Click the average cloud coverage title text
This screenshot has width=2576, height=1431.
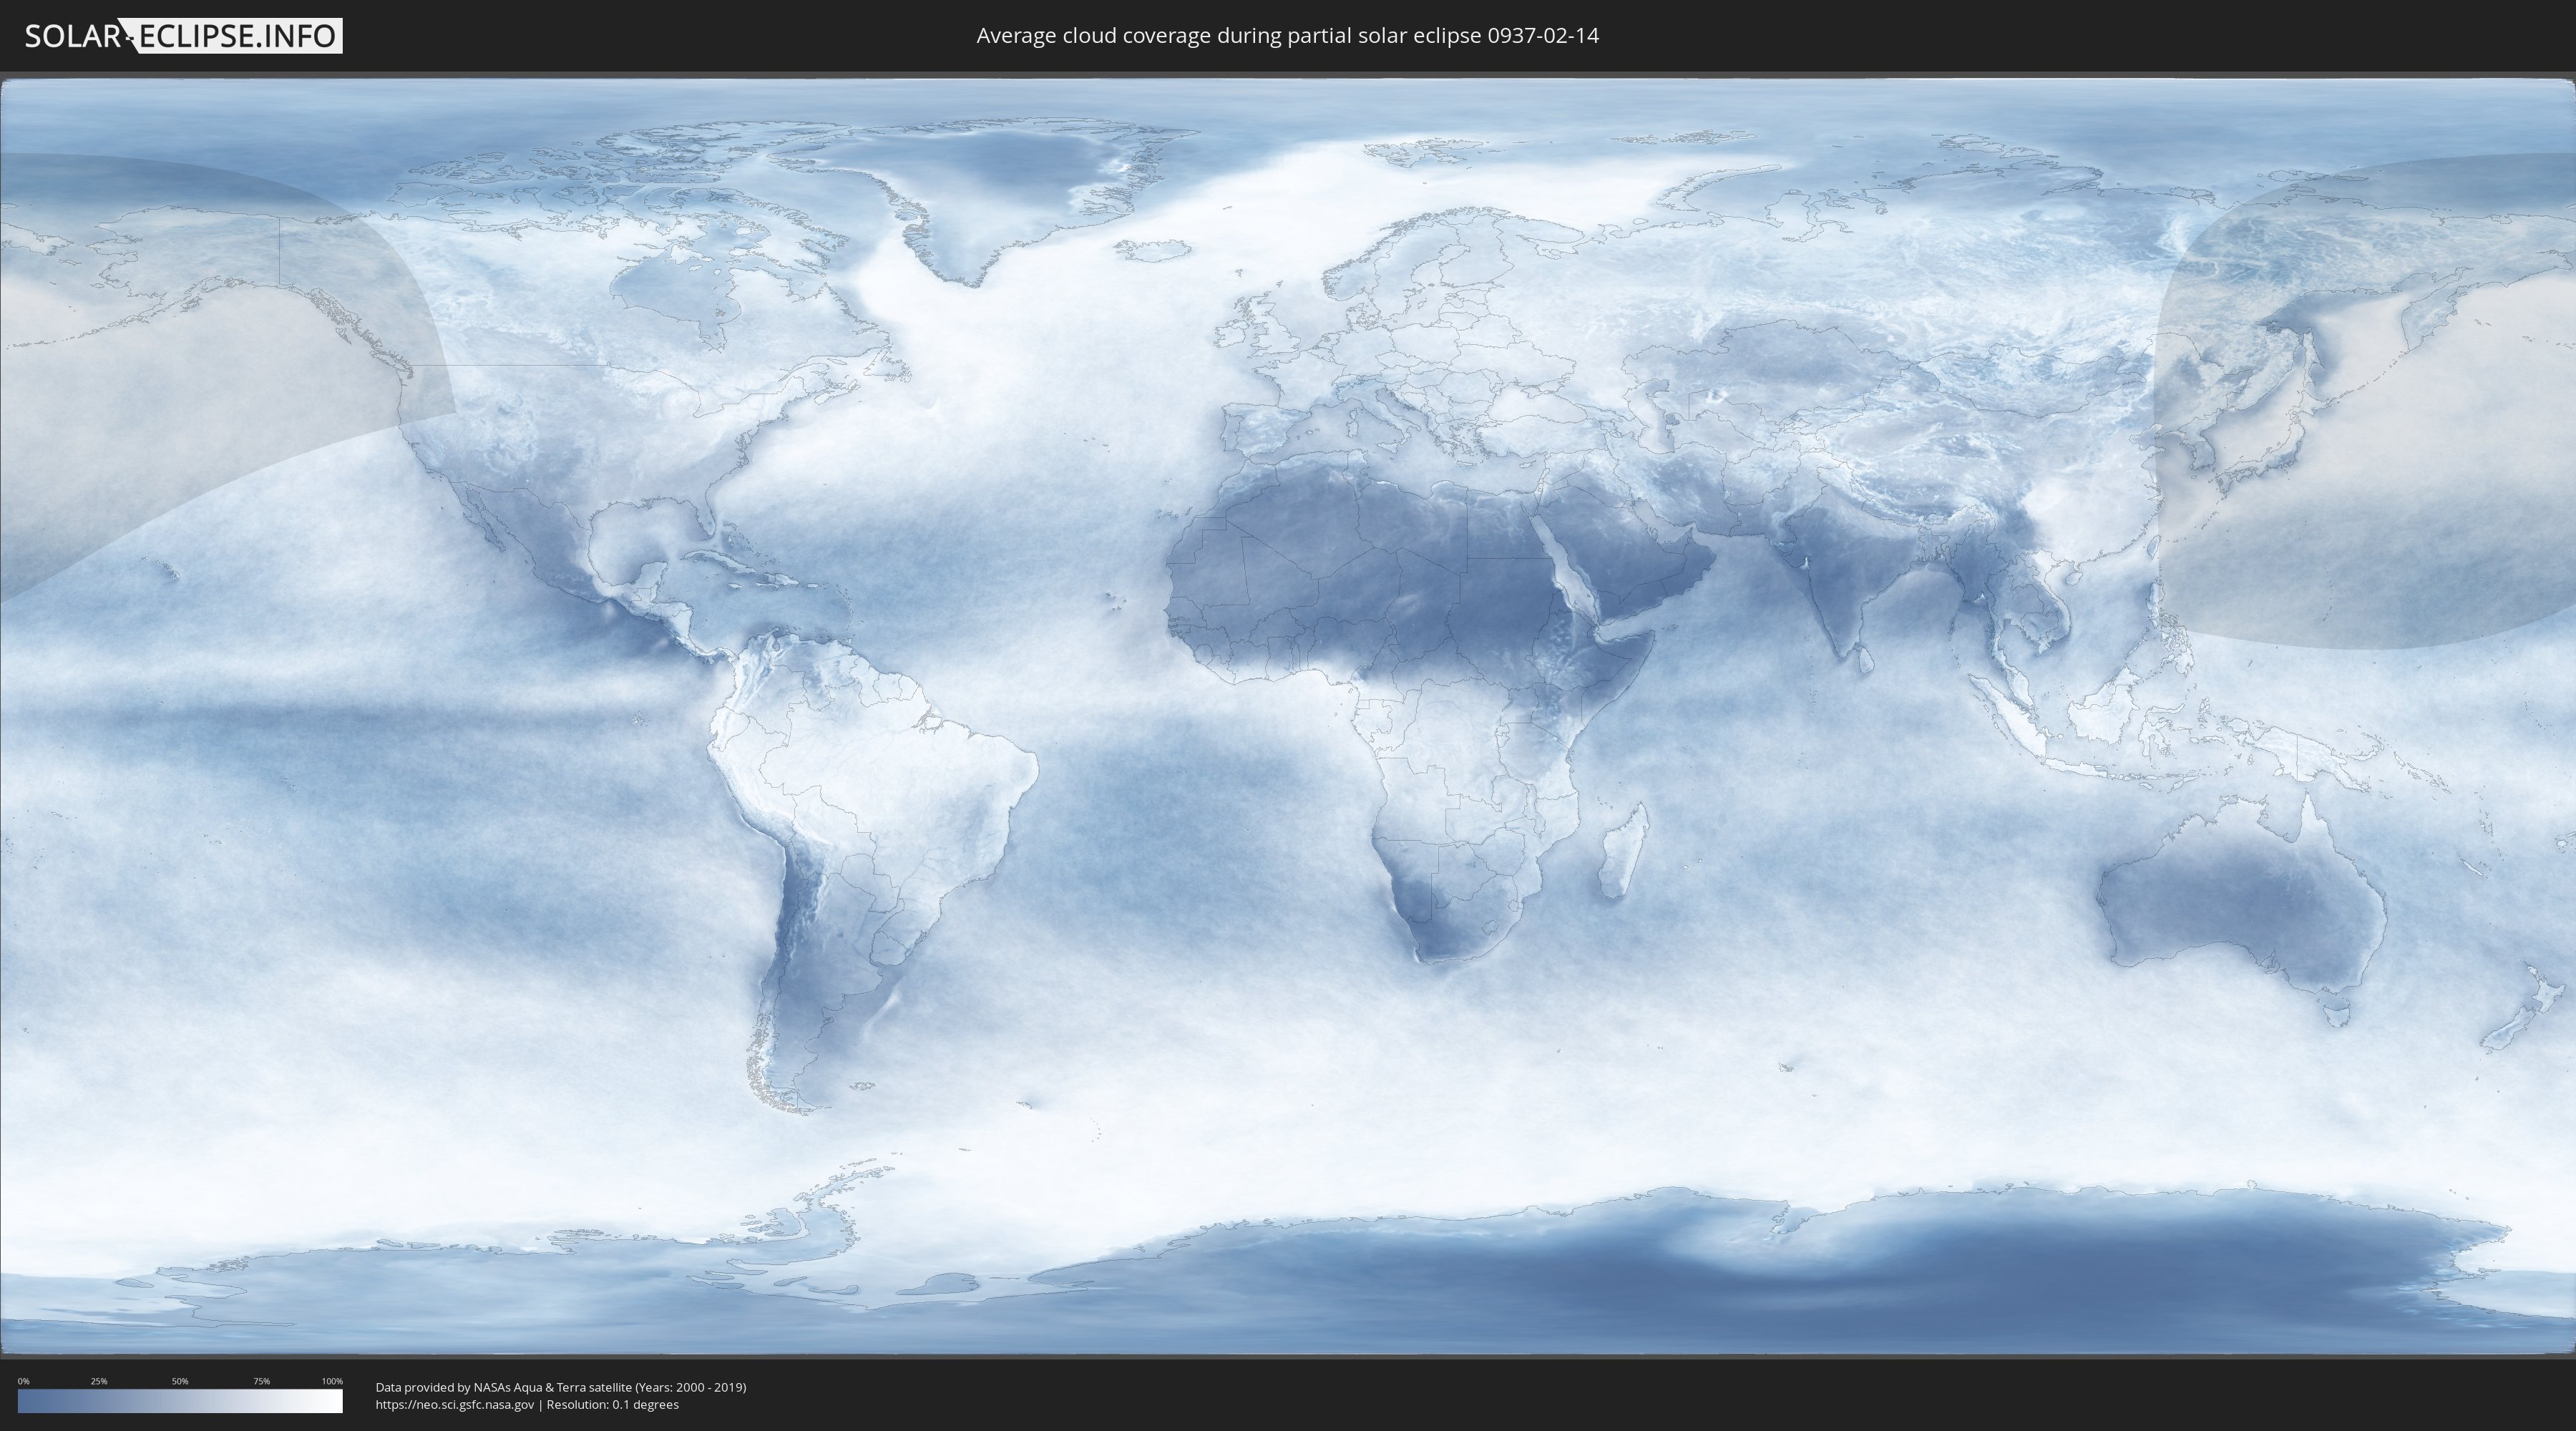1287,36
